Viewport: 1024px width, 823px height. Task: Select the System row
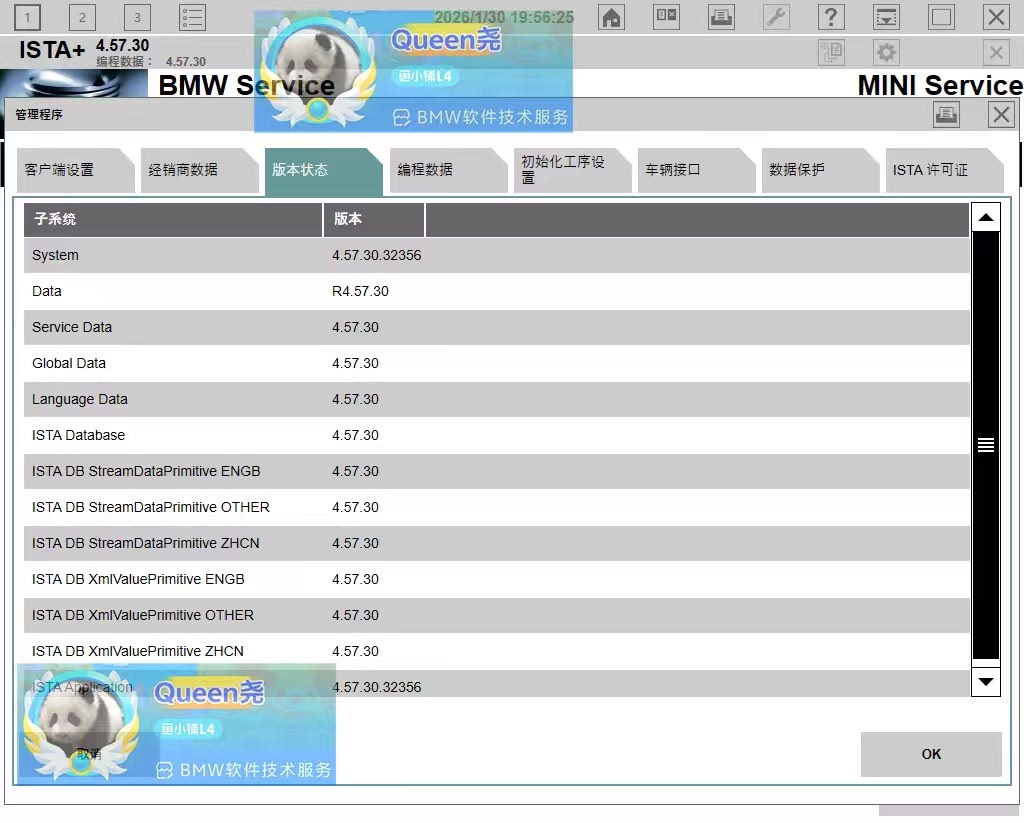[x=496, y=255]
